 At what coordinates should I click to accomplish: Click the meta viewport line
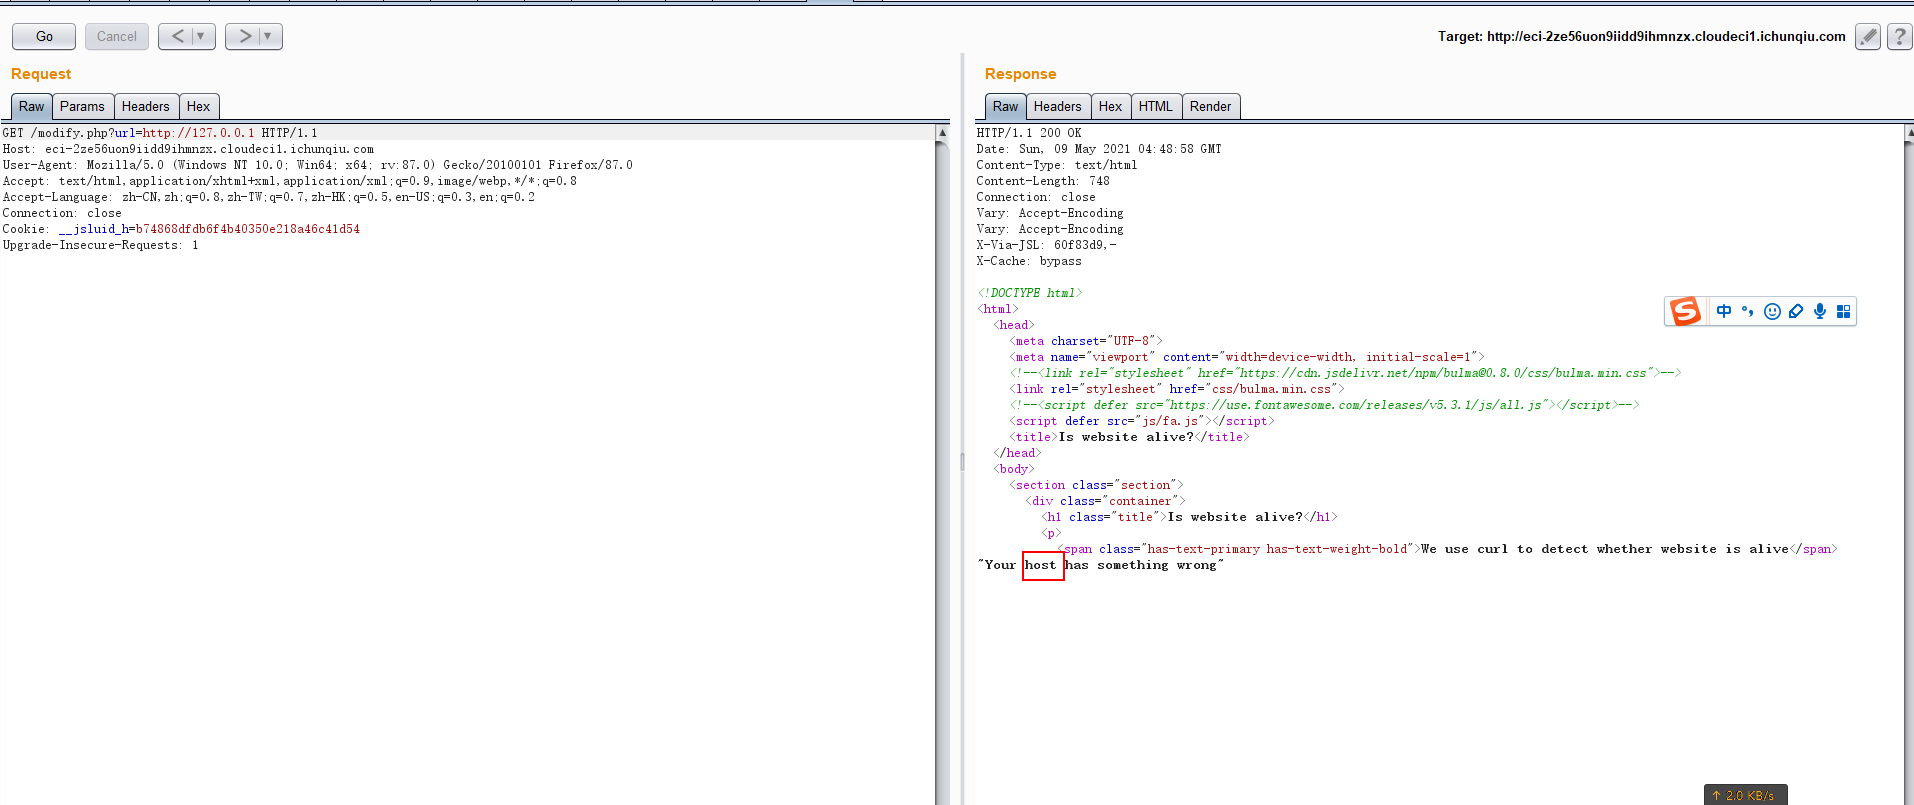tap(1247, 357)
